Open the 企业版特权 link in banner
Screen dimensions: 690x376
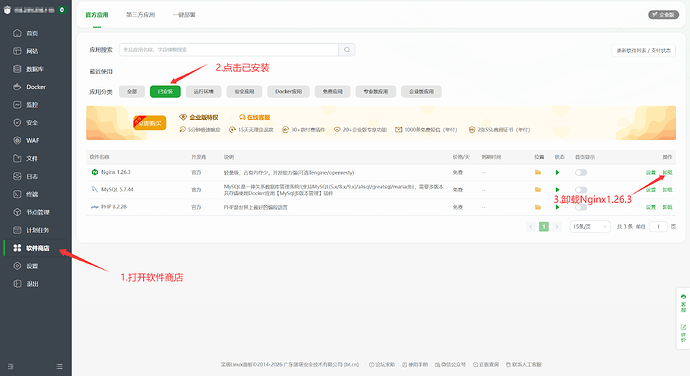[199, 117]
